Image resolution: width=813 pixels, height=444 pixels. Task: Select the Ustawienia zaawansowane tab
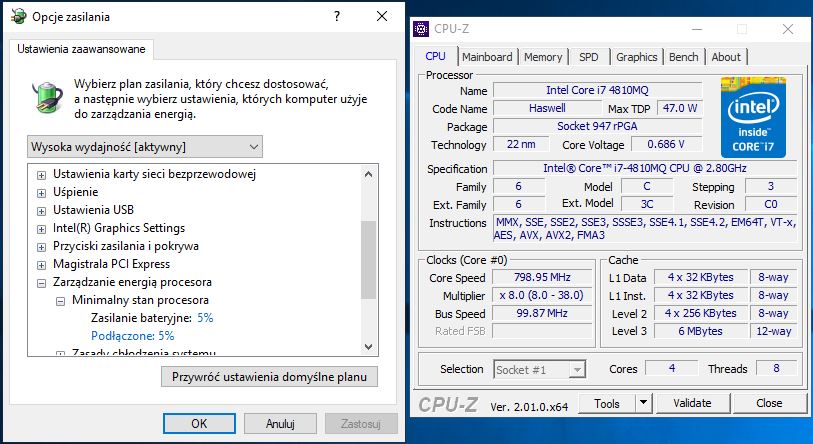pyautogui.click(x=81, y=49)
